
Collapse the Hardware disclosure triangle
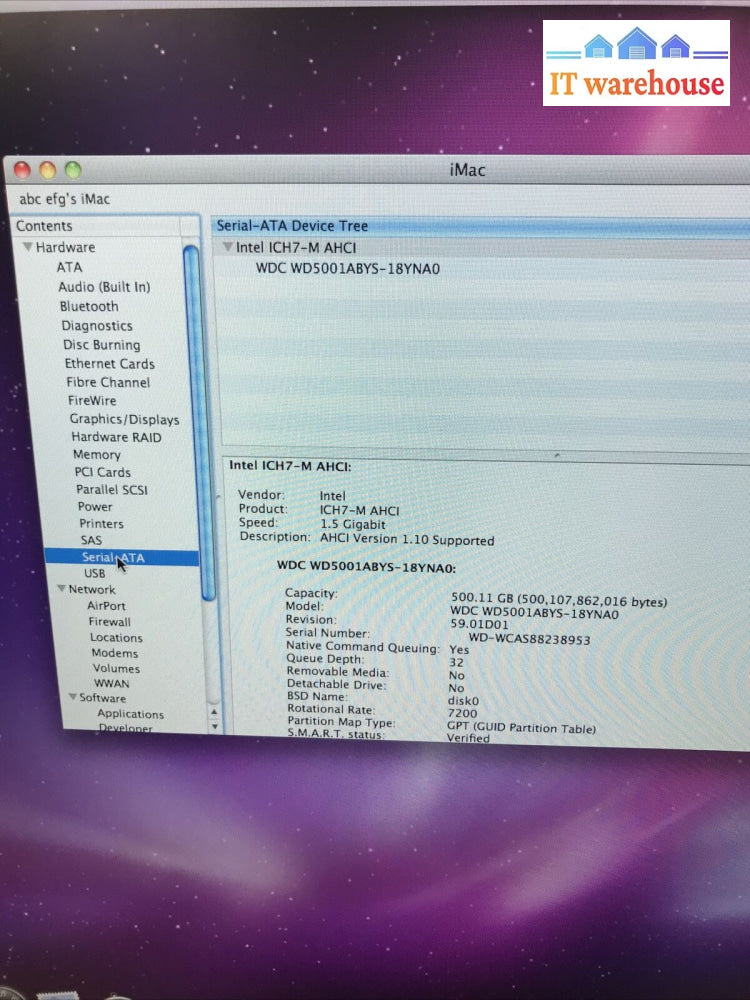coord(28,248)
